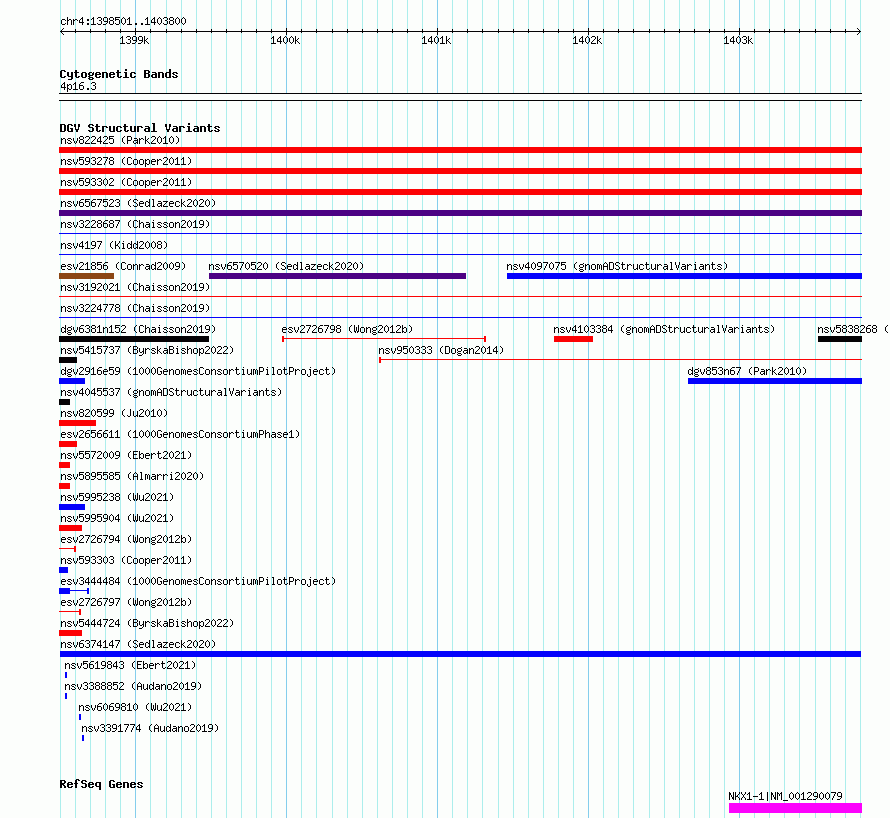Click the 1402k ruler position

(x=587, y=40)
